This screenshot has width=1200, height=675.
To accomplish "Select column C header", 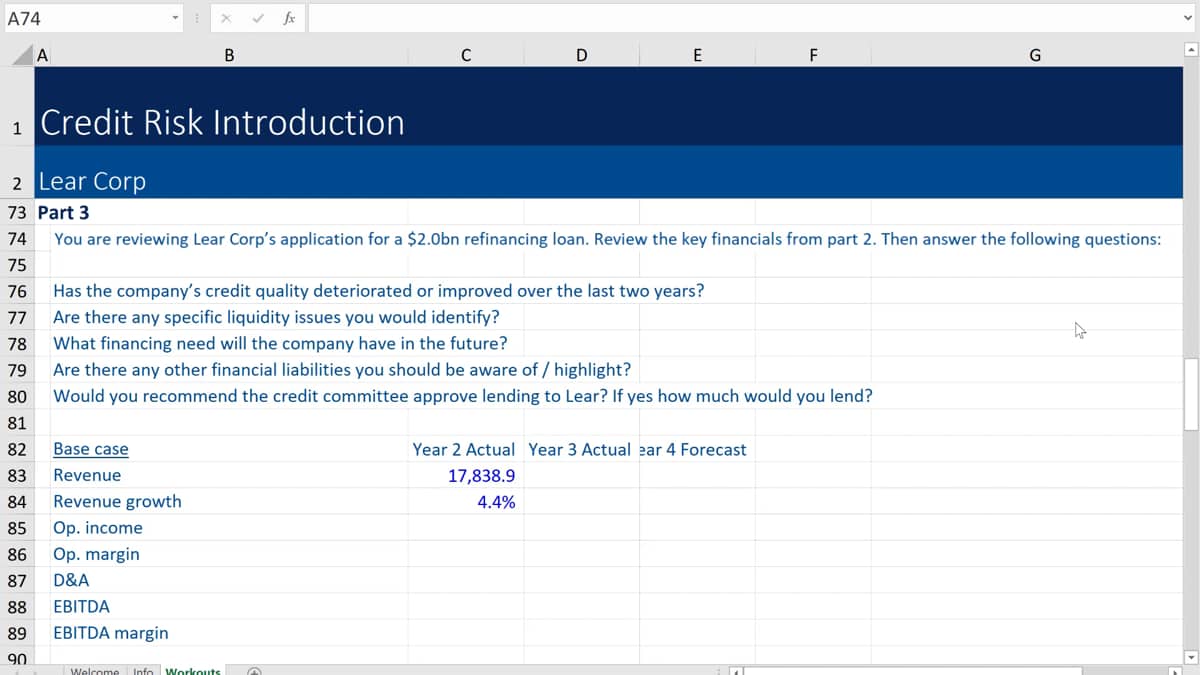I will point(466,56).
